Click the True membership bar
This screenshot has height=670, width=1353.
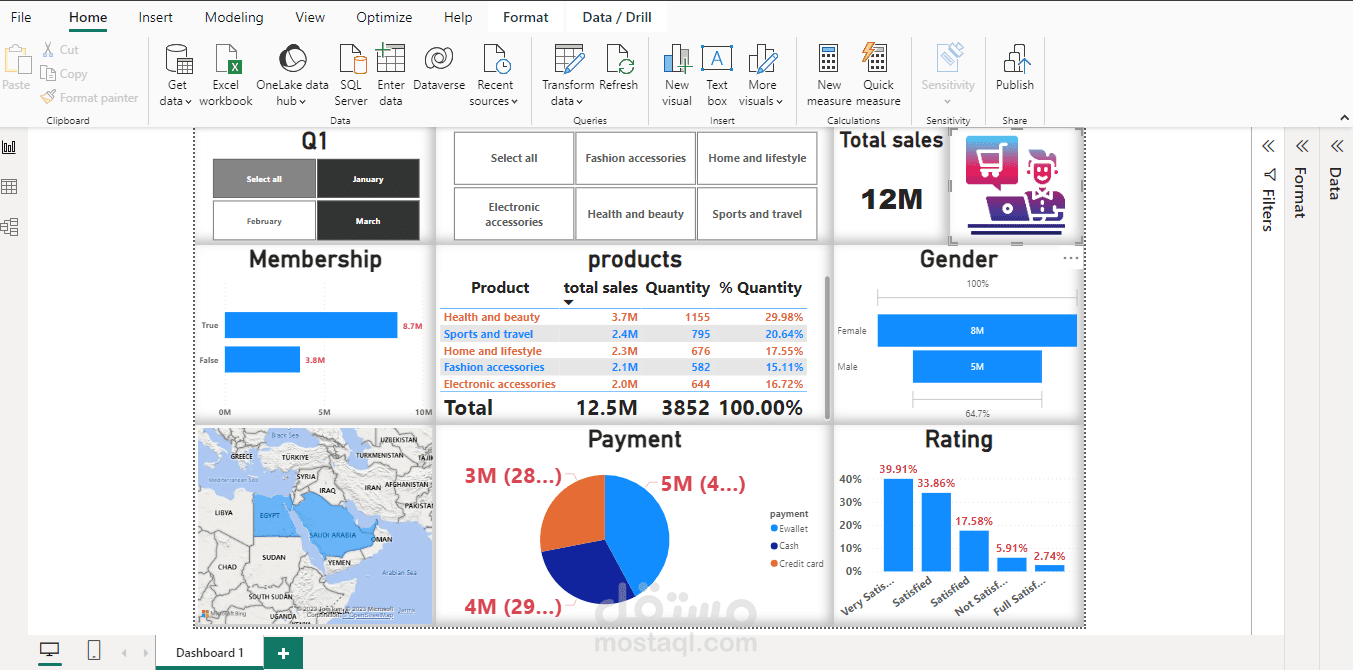tap(311, 325)
